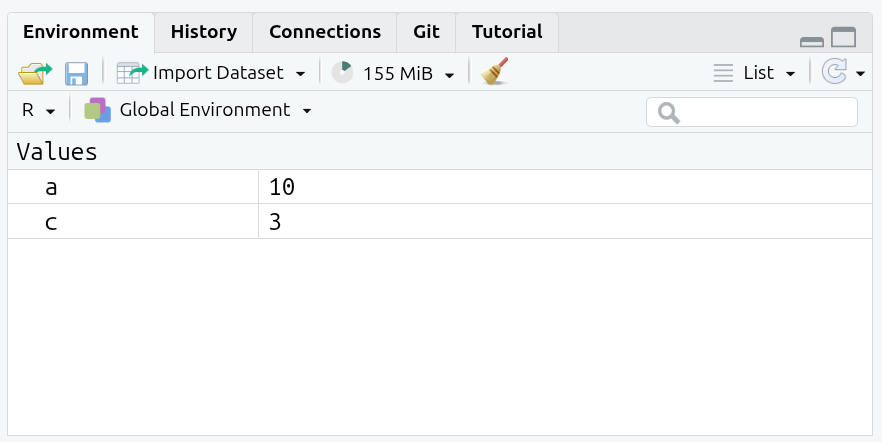
Task: Minimize the Environment pane
Action: tap(812, 41)
